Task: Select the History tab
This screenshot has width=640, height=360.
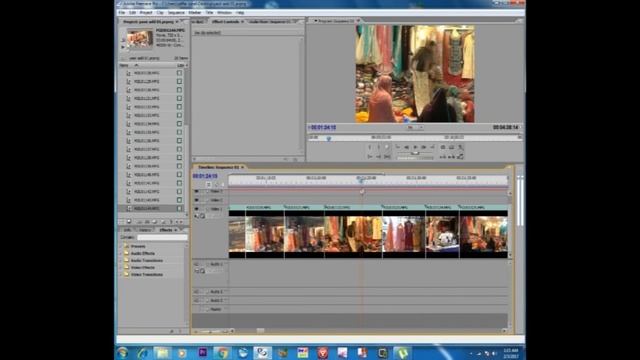Action: [144, 230]
